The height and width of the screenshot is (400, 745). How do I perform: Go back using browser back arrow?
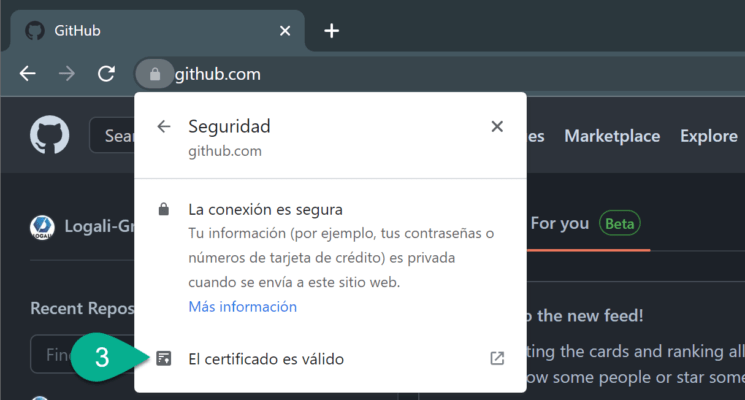28,74
